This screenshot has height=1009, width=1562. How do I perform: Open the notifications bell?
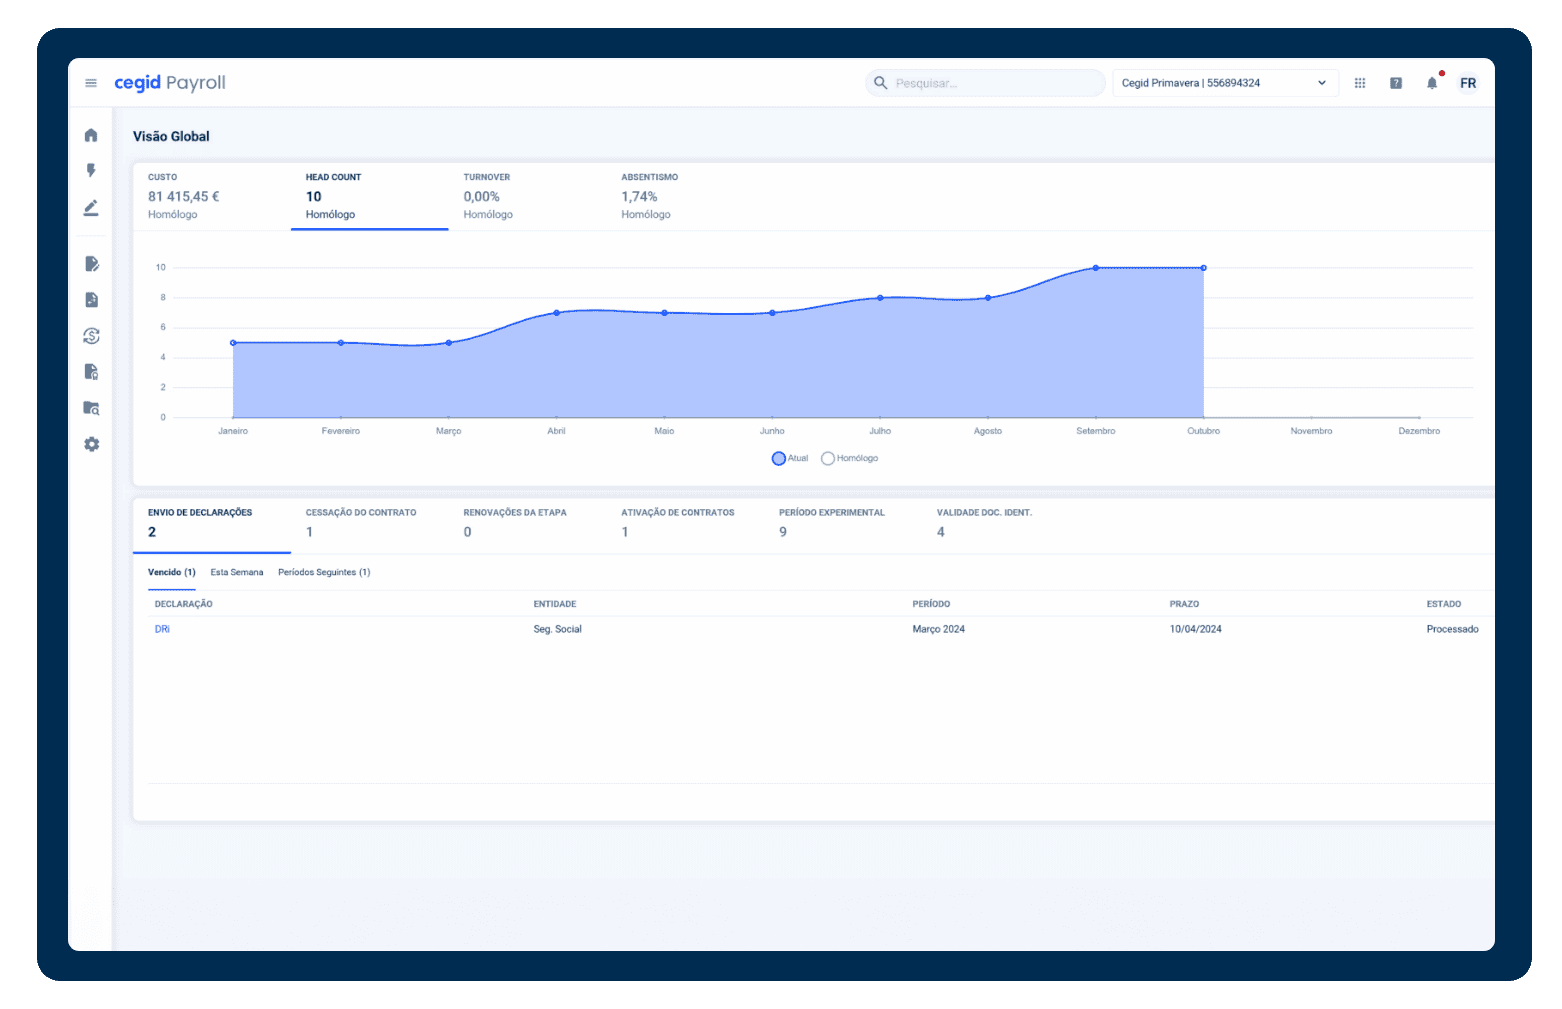point(1432,83)
